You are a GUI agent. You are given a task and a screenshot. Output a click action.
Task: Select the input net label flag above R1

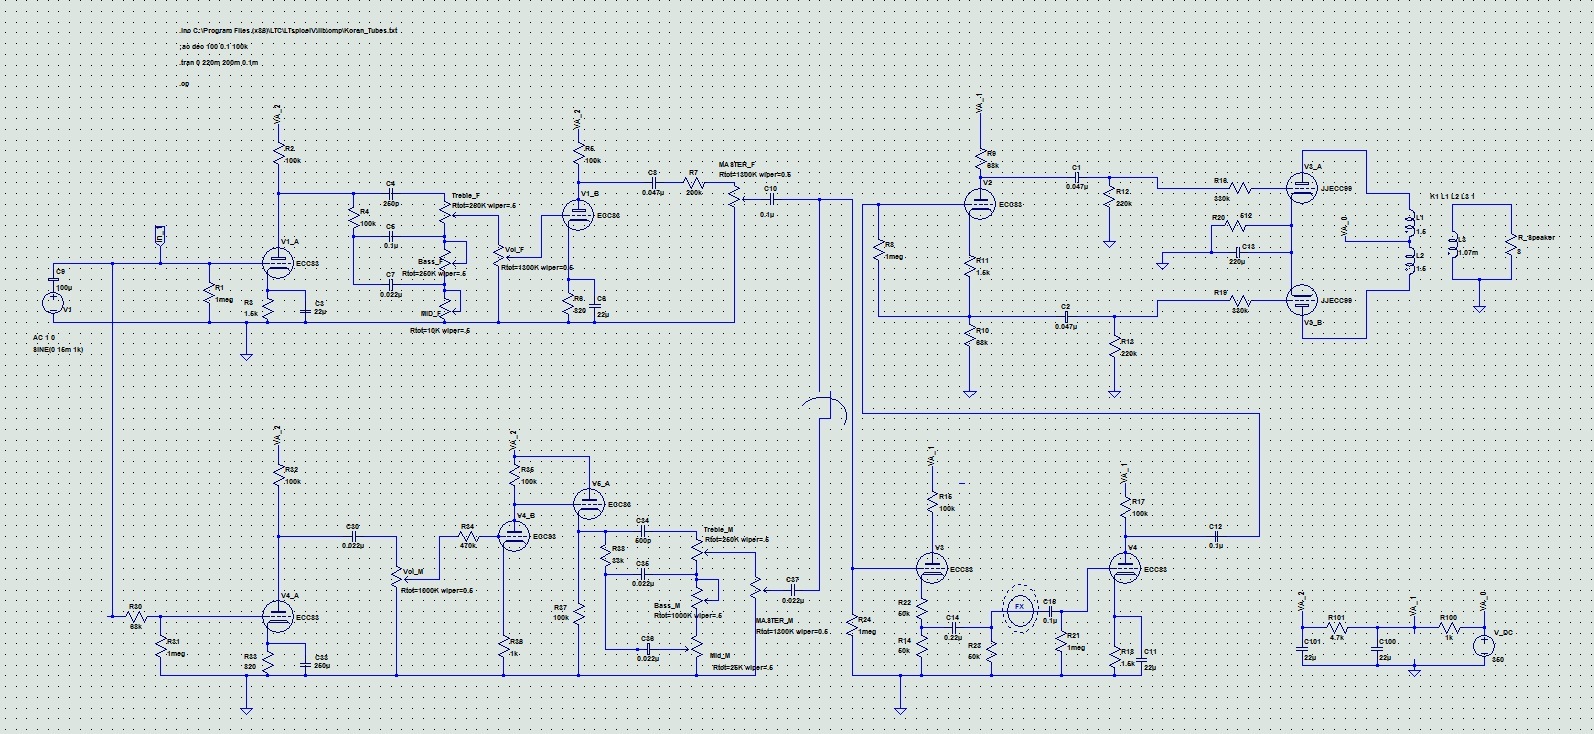(160, 235)
